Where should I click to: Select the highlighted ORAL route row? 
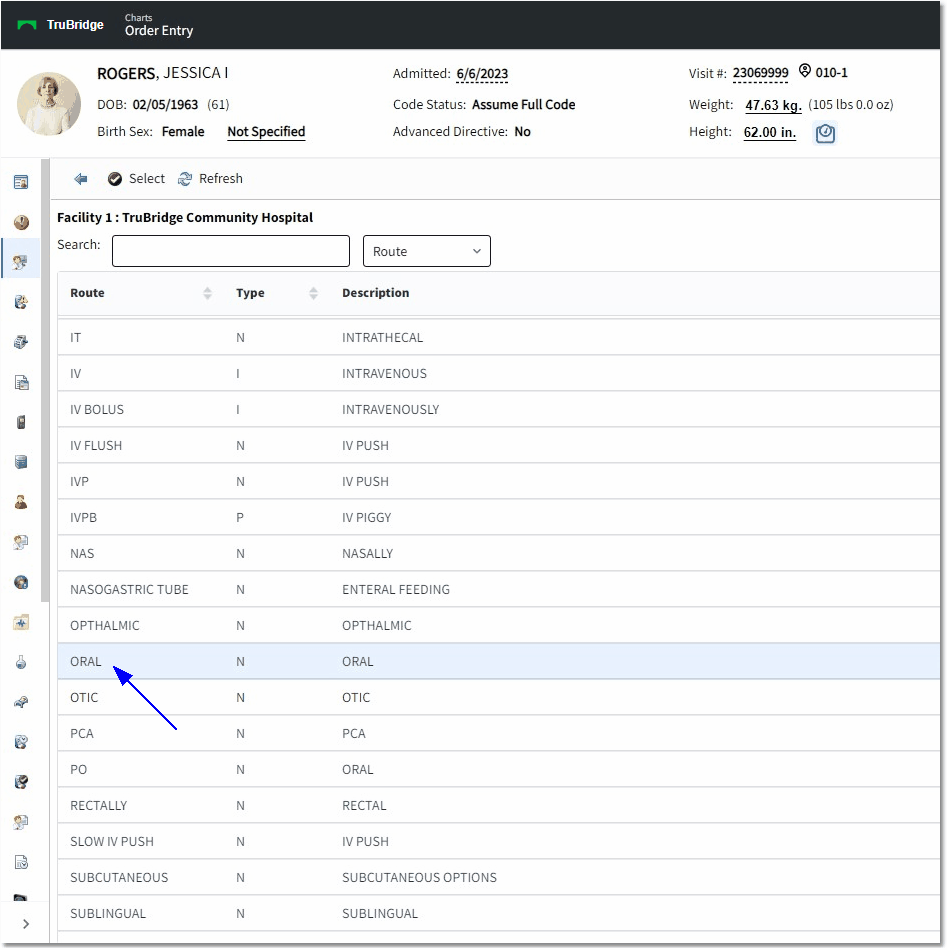click(499, 662)
